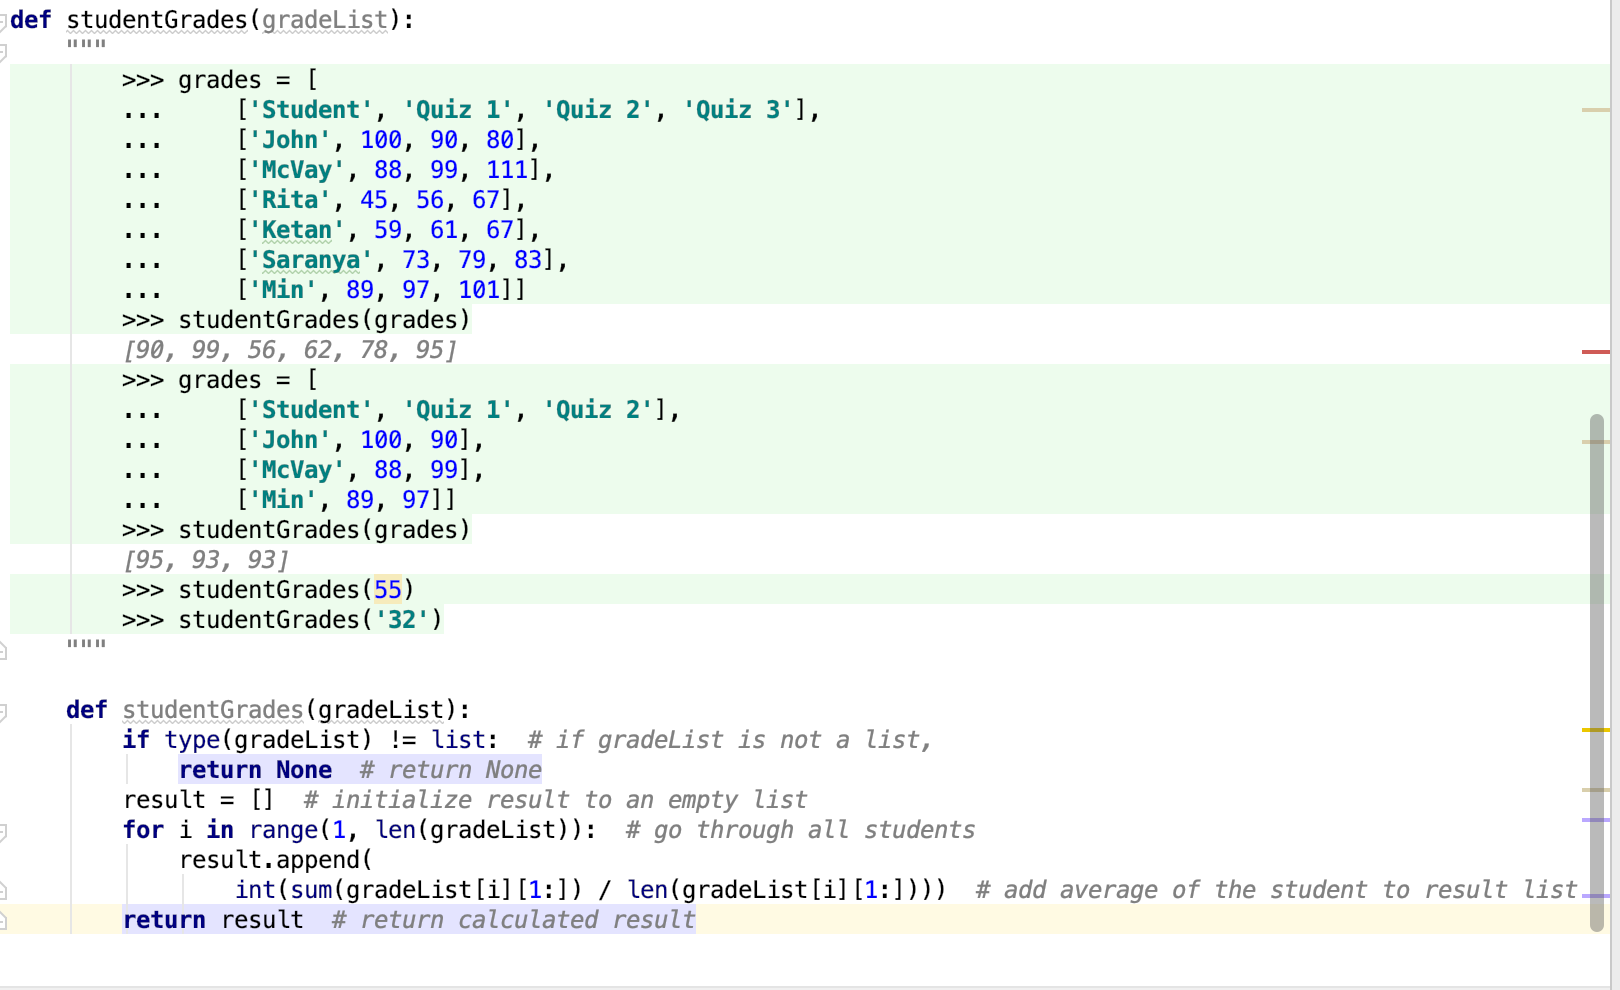
Task: Click the gradeList parameter in the def line
Action: click(x=325, y=20)
